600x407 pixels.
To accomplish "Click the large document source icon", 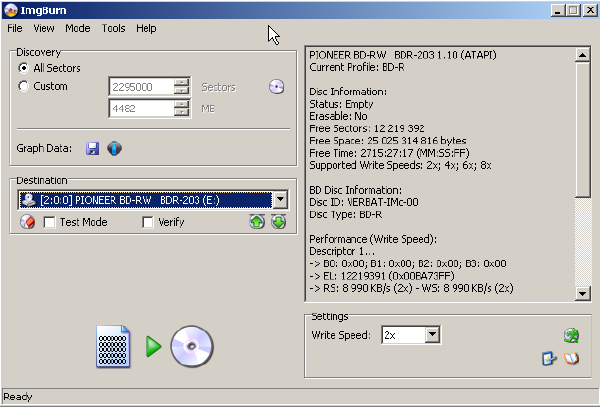I will (113, 347).
